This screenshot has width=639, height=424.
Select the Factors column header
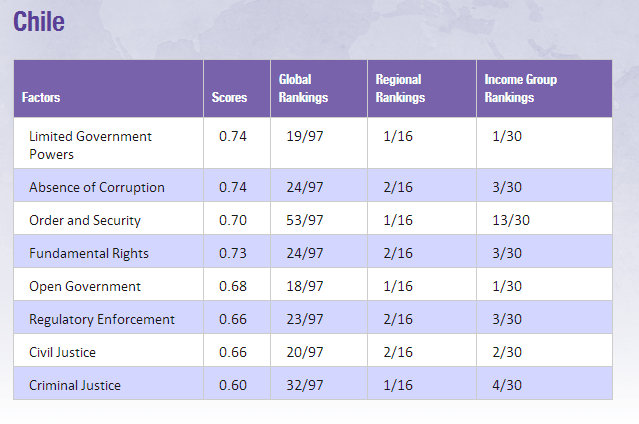tap(43, 98)
